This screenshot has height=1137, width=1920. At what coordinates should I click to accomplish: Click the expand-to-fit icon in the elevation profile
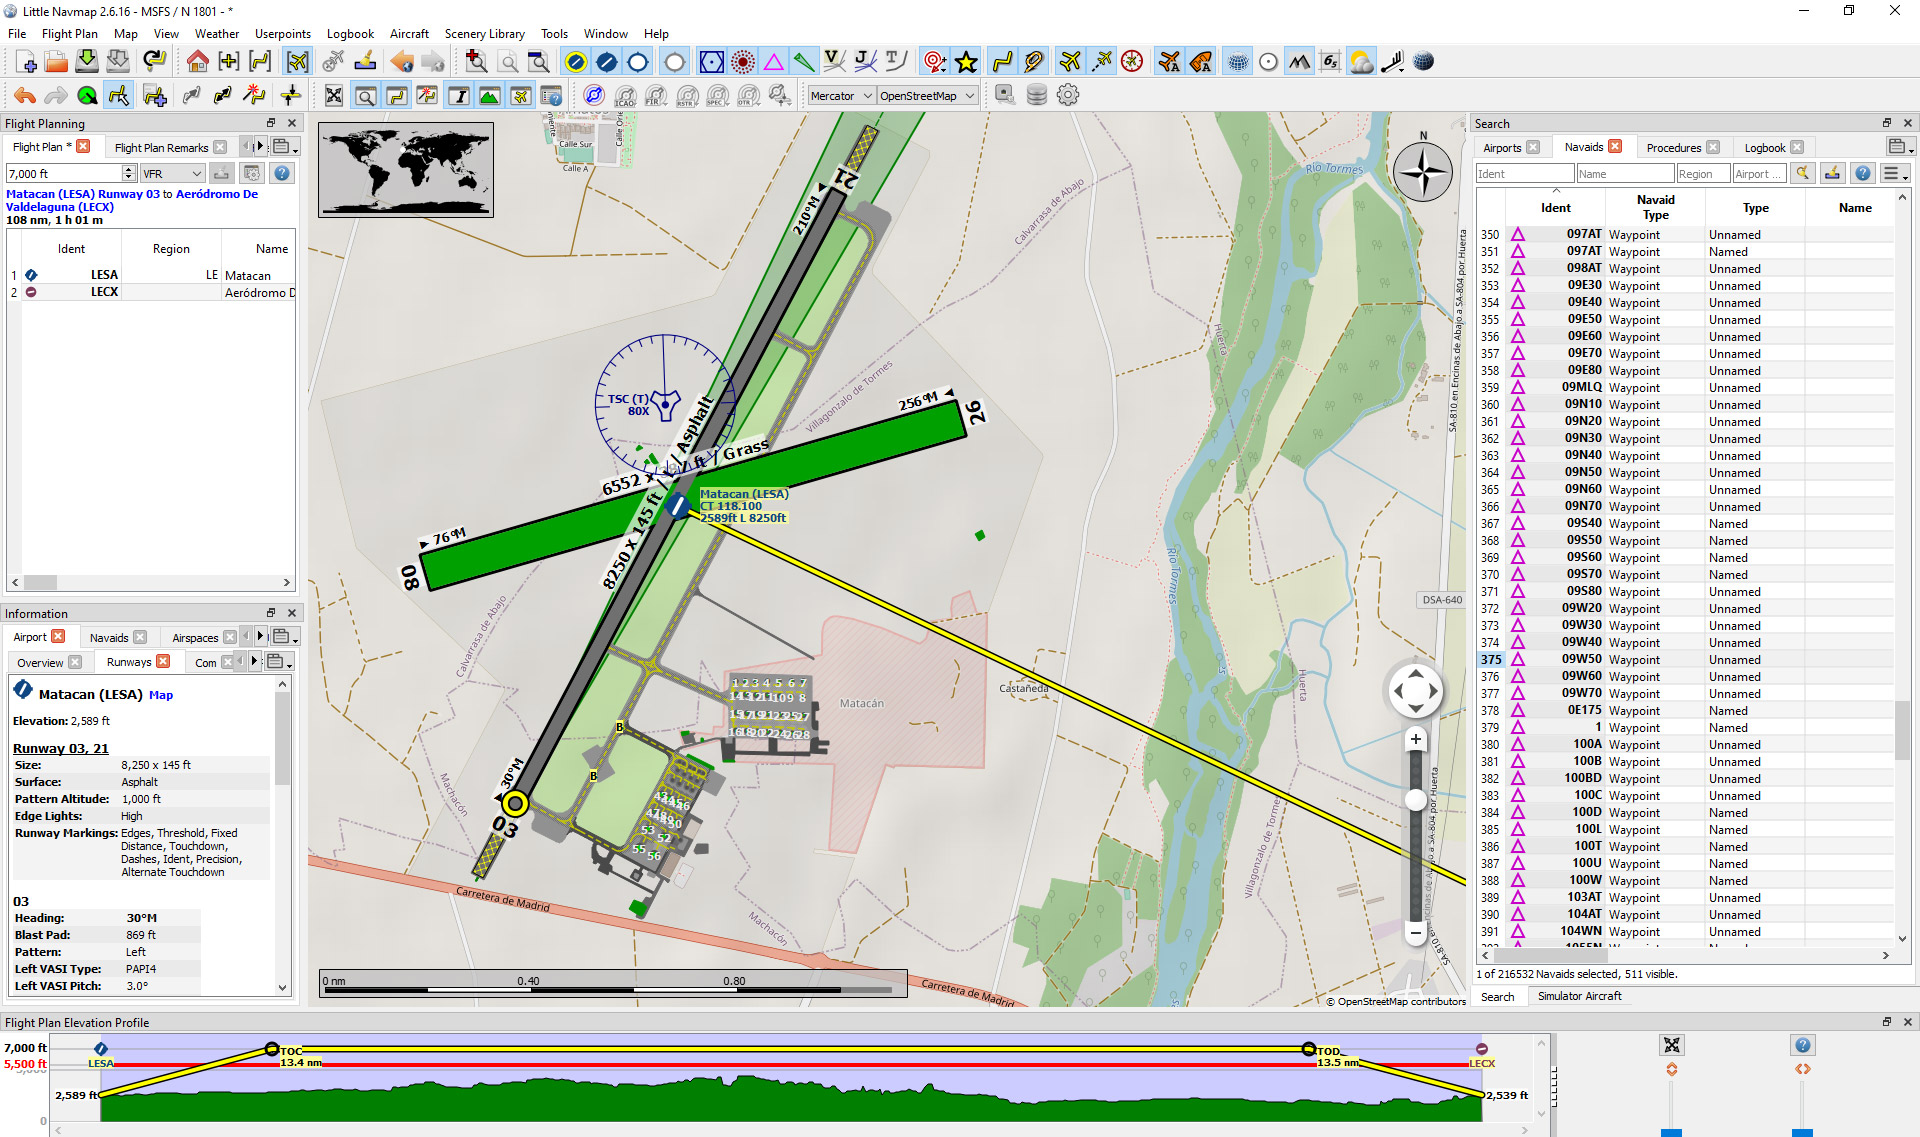[1671, 1045]
